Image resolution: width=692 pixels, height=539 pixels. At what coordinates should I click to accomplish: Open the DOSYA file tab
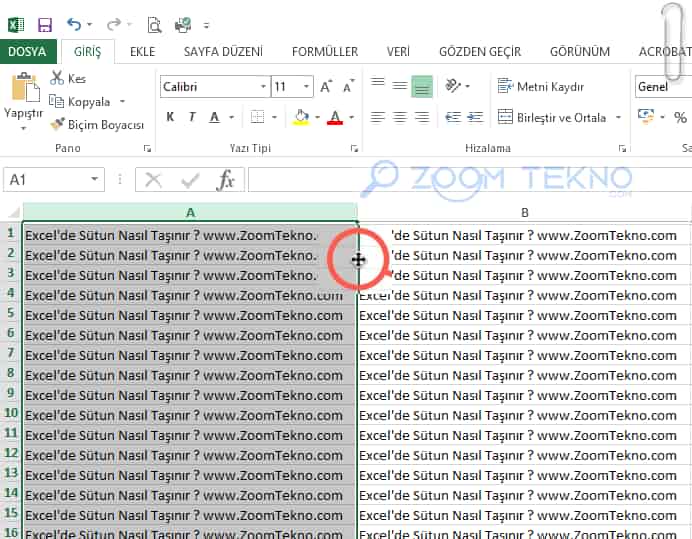[27, 52]
